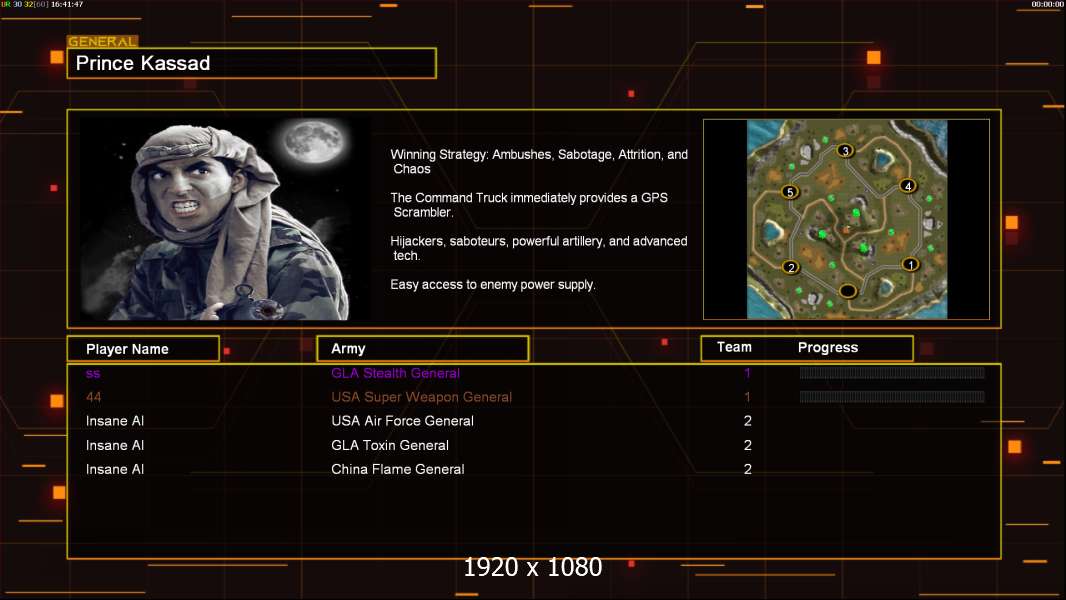The image size is (1066, 600).
Task: Click the moon in the general portrait
Action: point(313,141)
